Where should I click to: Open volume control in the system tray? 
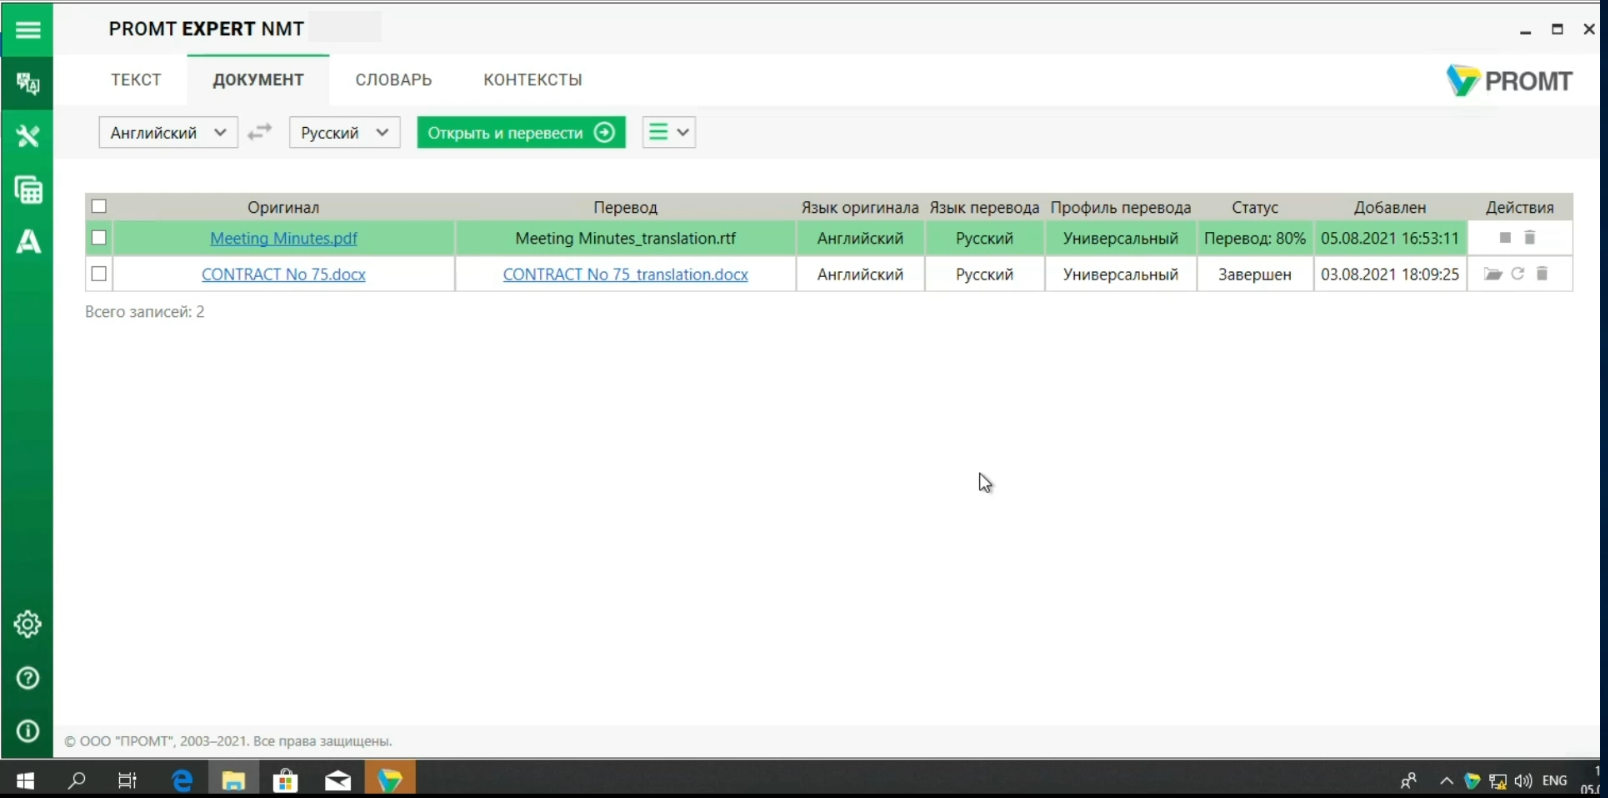coord(1523,781)
